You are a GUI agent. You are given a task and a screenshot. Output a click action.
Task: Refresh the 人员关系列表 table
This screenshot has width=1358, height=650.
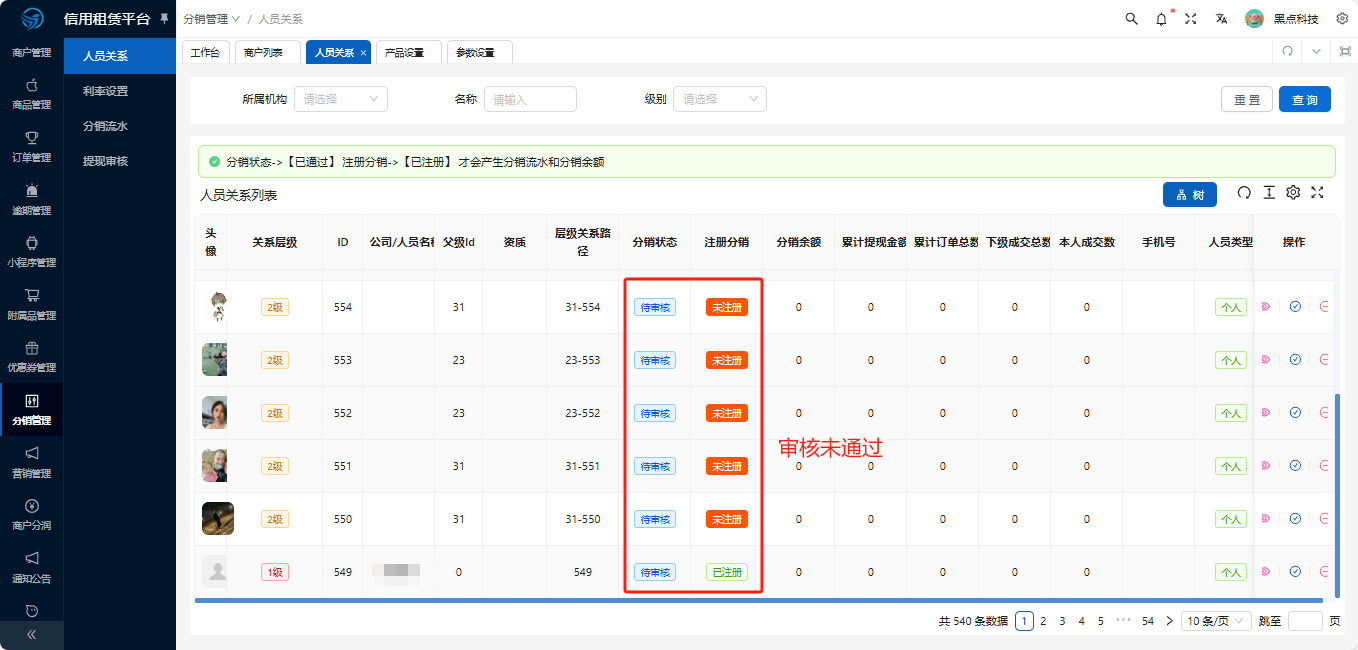click(1244, 193)
